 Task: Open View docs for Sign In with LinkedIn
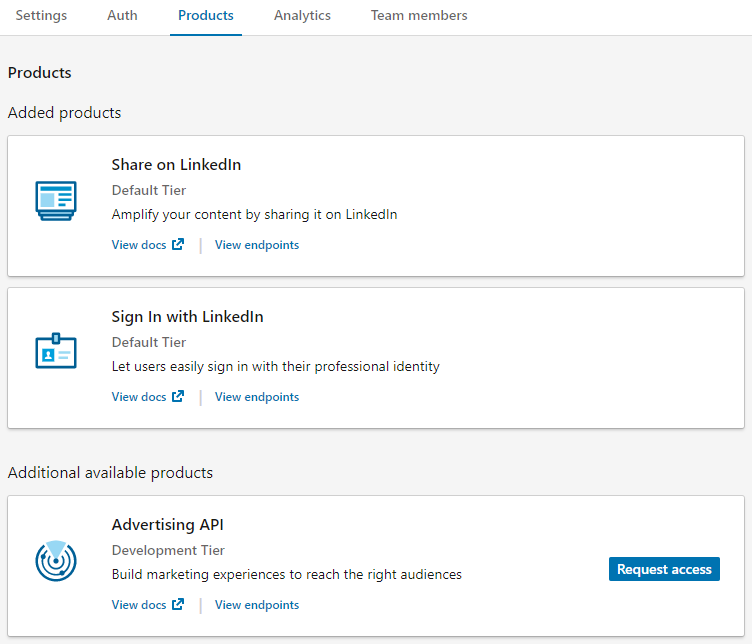(139, 397)
